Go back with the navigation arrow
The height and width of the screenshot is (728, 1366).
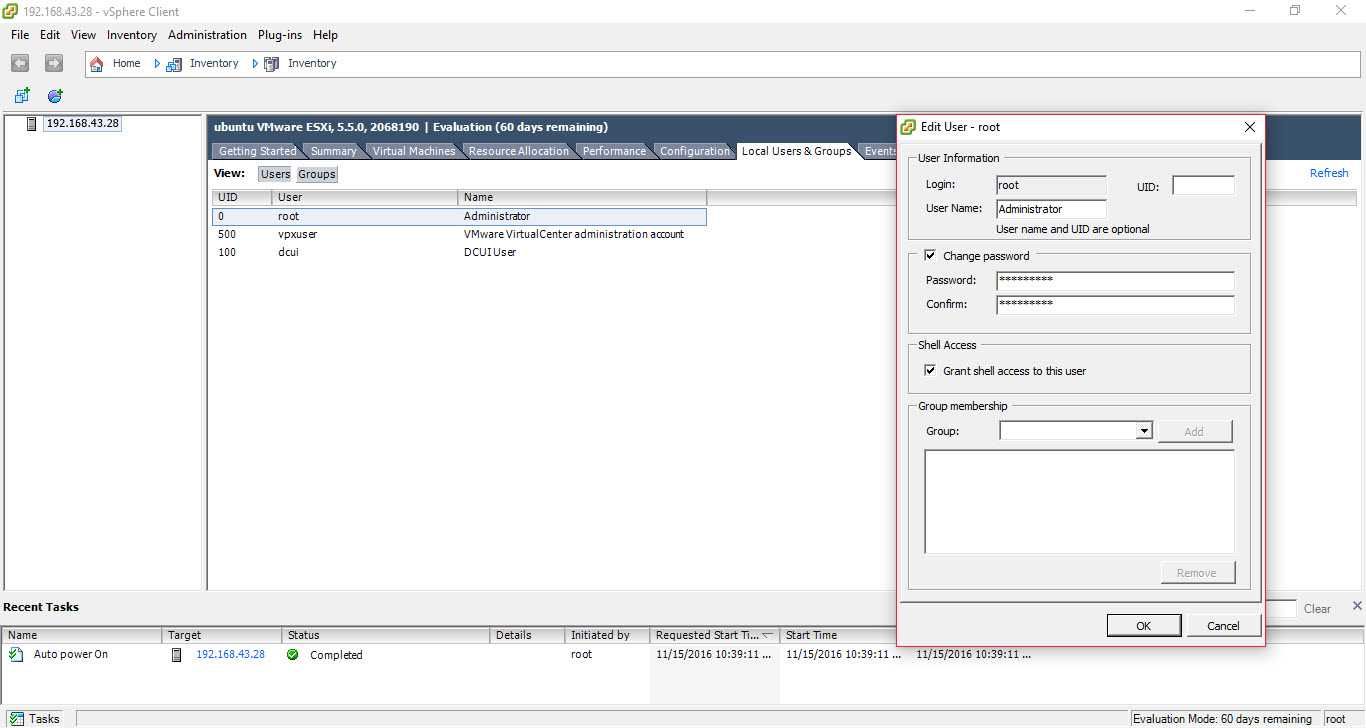20,63
